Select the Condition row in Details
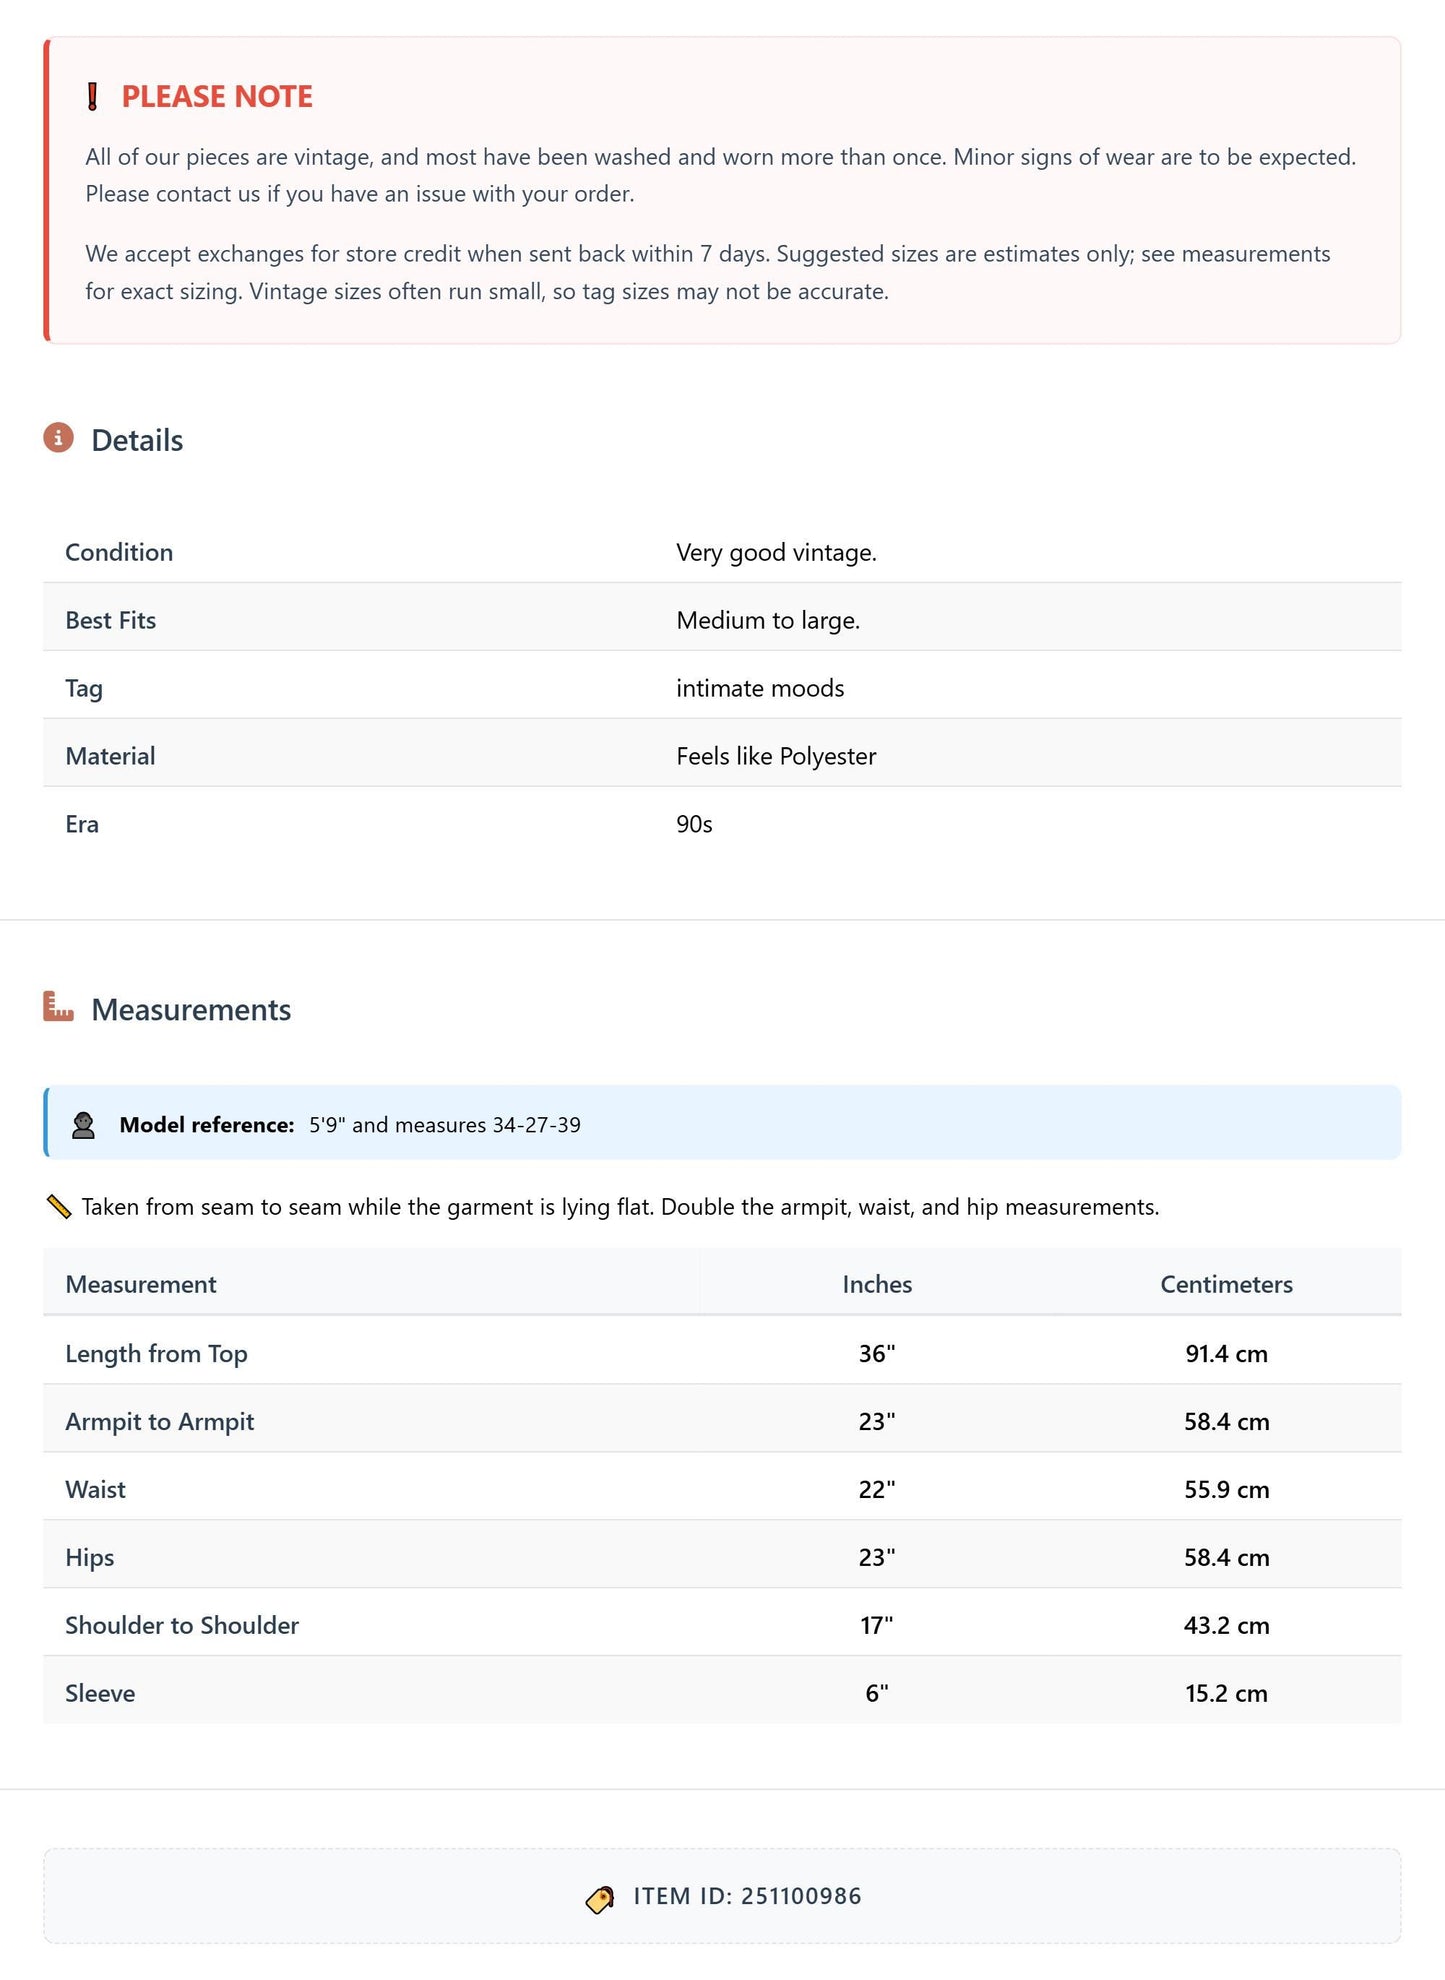 (722, 552)
